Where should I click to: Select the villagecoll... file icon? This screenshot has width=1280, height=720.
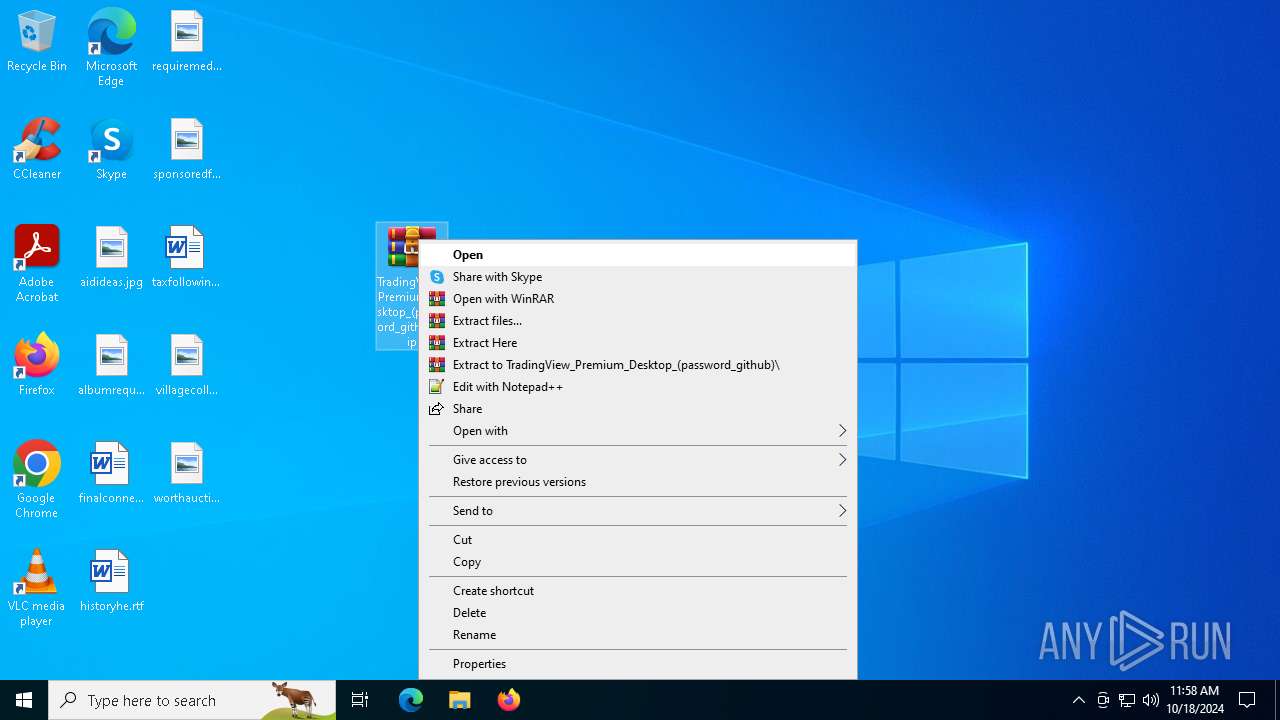tap(187, 366)
